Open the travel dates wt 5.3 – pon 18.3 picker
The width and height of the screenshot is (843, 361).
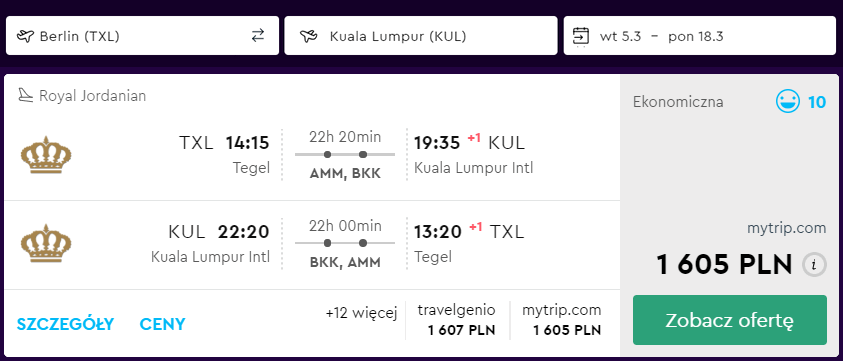coord(699,36)
